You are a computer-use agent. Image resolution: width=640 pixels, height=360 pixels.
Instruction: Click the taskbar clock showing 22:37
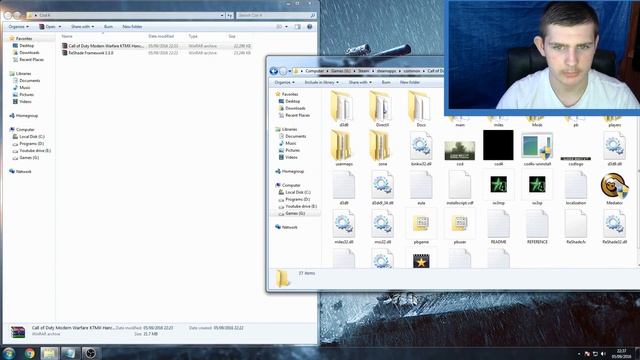(621, 353)
